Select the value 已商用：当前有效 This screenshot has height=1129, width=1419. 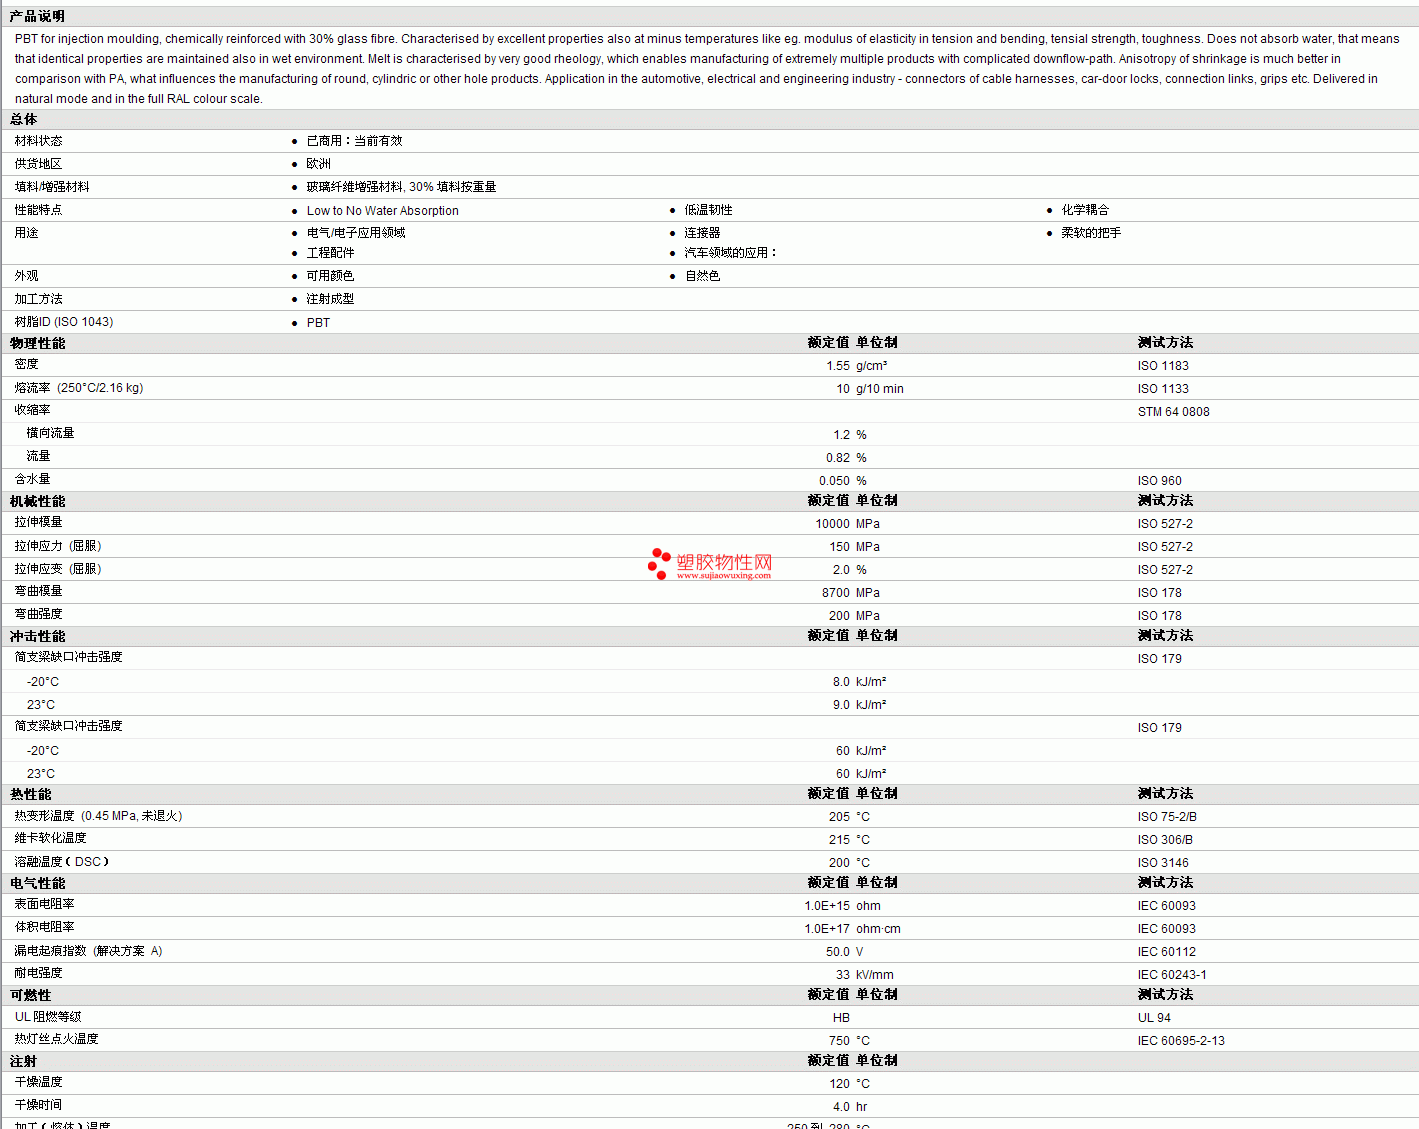point(354,141)
